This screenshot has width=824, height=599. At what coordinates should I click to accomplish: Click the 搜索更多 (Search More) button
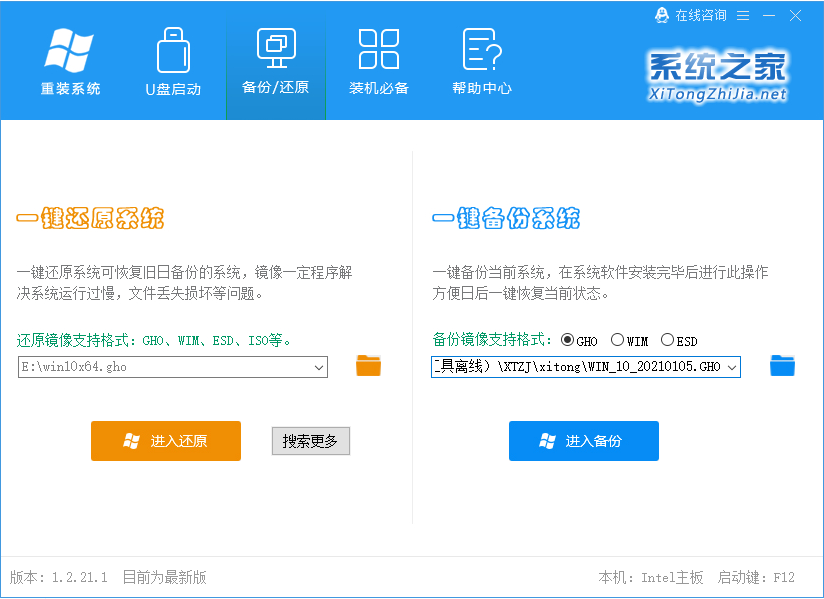[x=311, y=441]
